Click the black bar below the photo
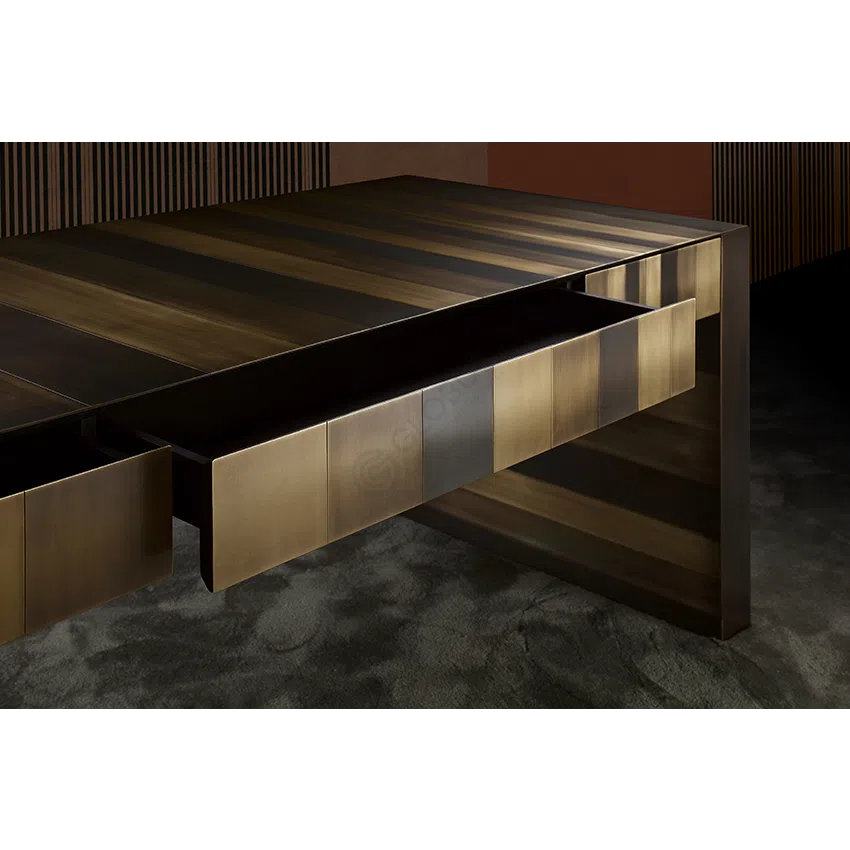Image resolution: width=850 pixels, height=850 pixels. click(x=425, y=780)
